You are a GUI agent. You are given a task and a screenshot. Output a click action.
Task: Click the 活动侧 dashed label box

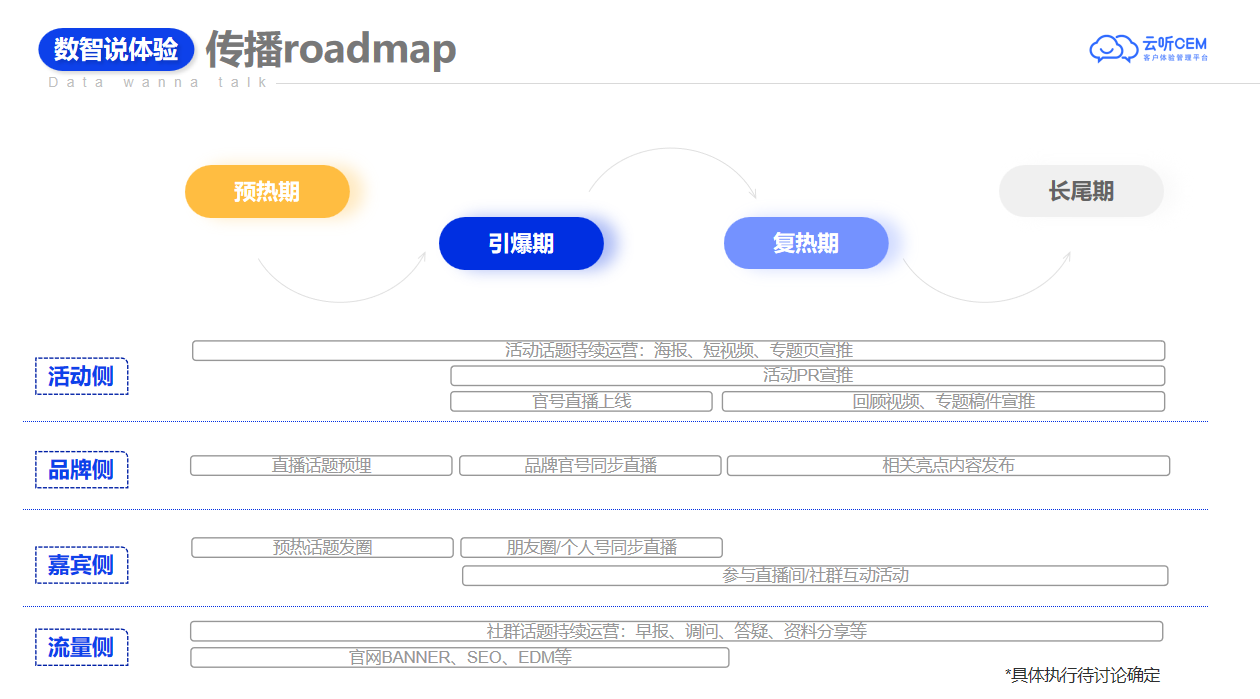(81, 376)
